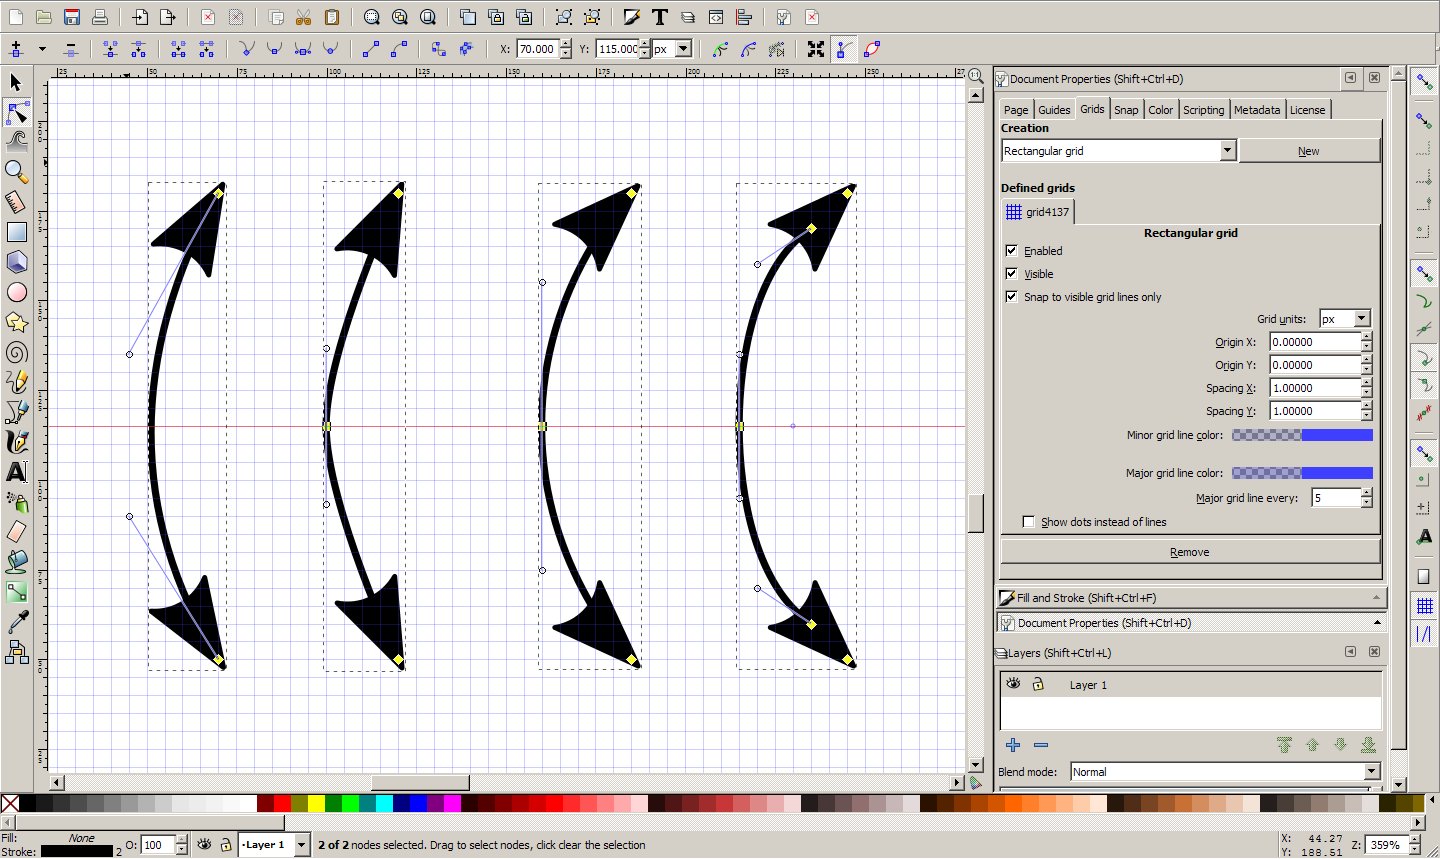Enable Show dots instead of lines
1440x859 pixels.
[1028, 522]
